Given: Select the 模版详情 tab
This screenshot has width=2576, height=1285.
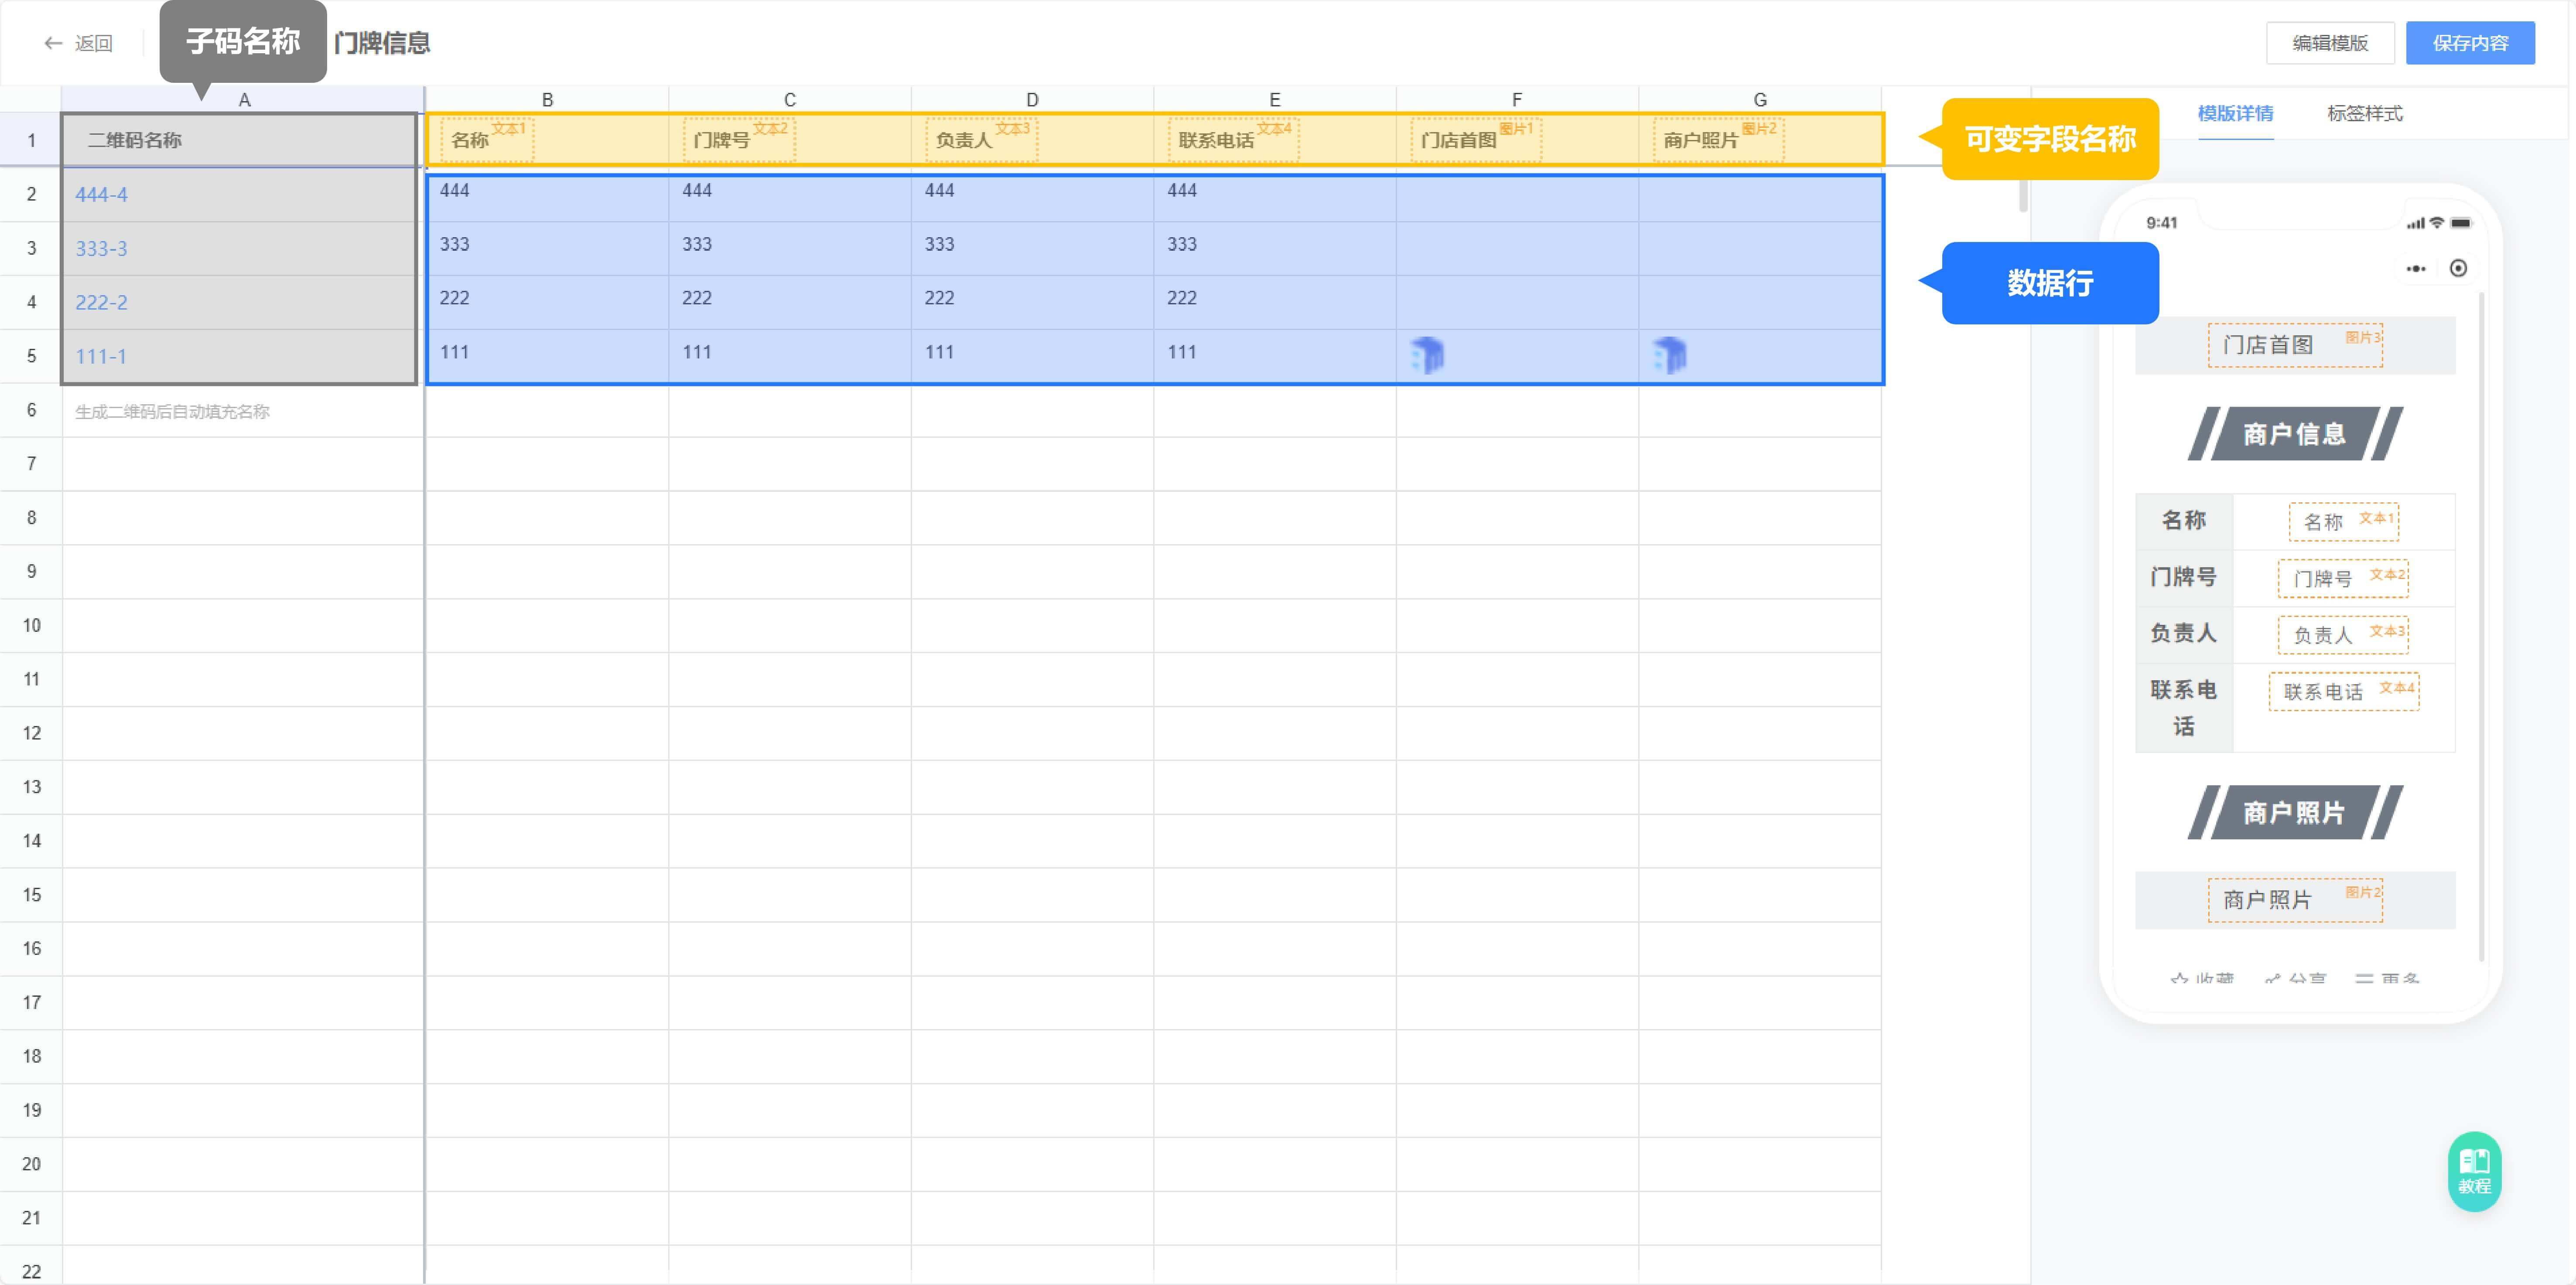Looking at the screenshot, I should [x=2234, y=113].
